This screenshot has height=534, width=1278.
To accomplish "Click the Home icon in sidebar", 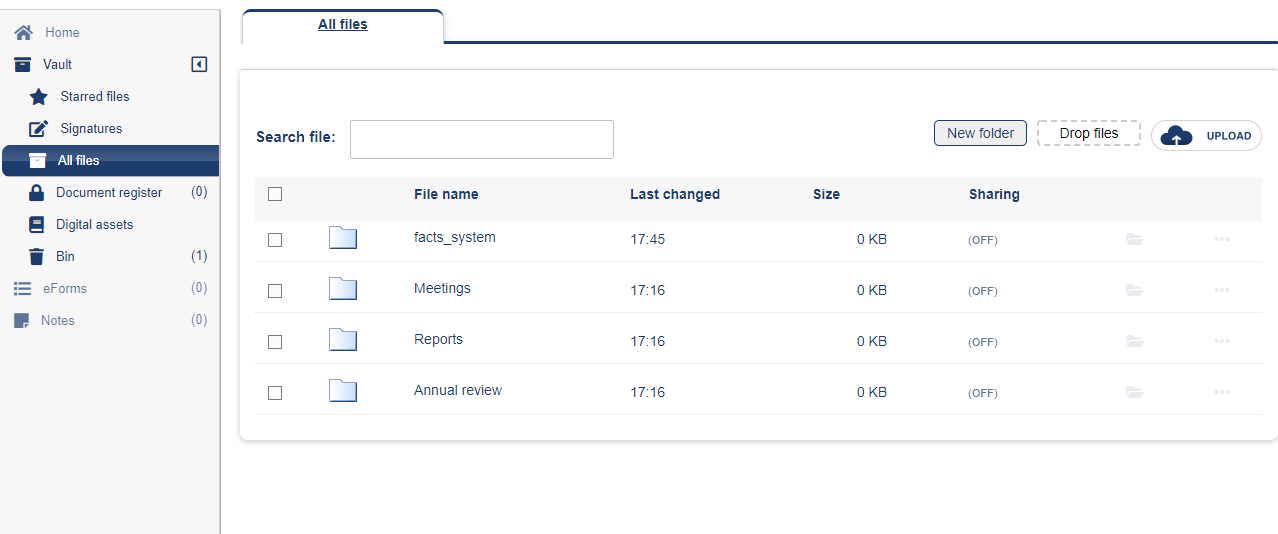I will pyautogui.click(x=23, y=32).
